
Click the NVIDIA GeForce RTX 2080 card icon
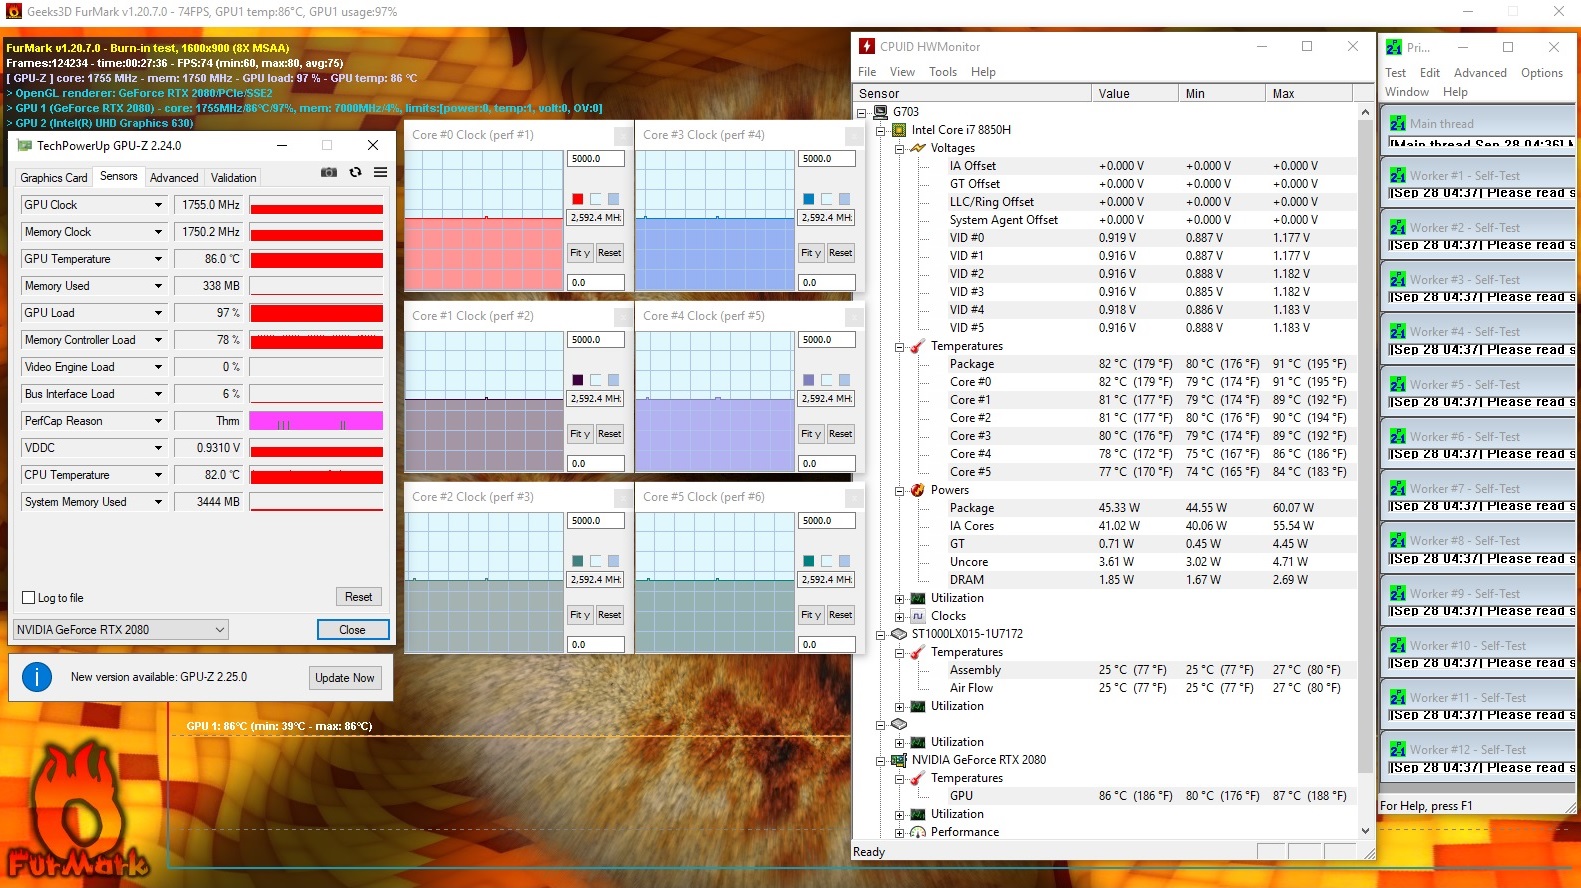point(898,760)
